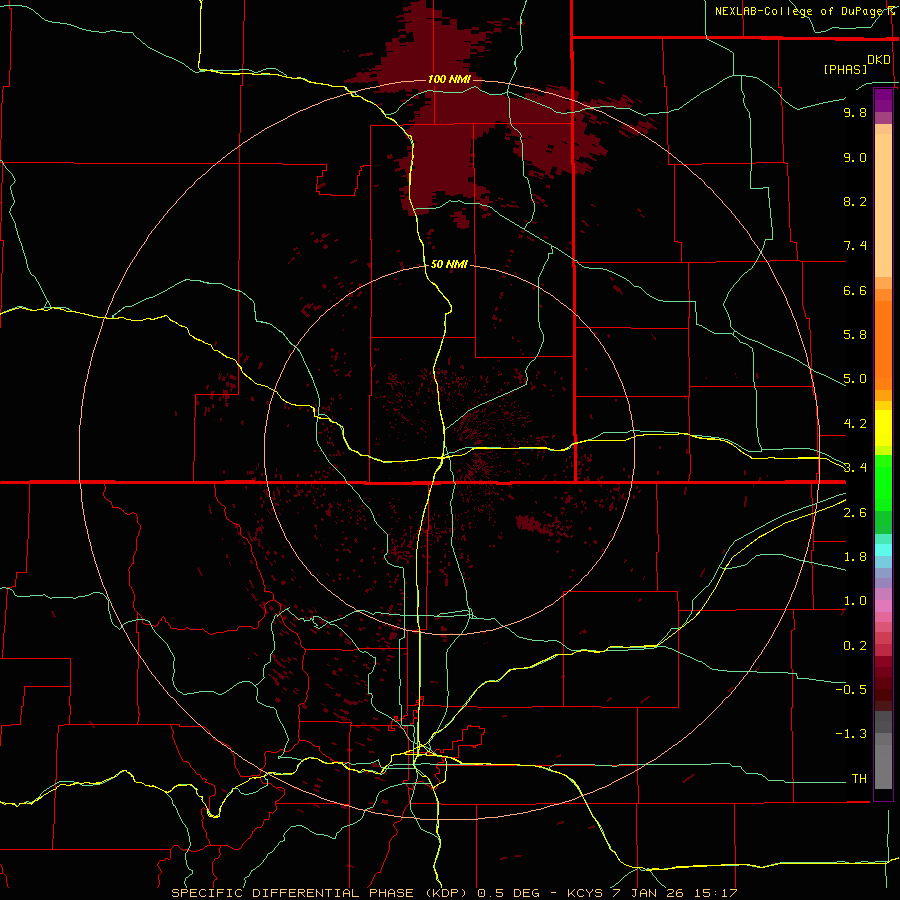This screenshot has height=900, width=900.
Task: Click the 9.0 value on color scale
Action: click(x=855, y=157)
